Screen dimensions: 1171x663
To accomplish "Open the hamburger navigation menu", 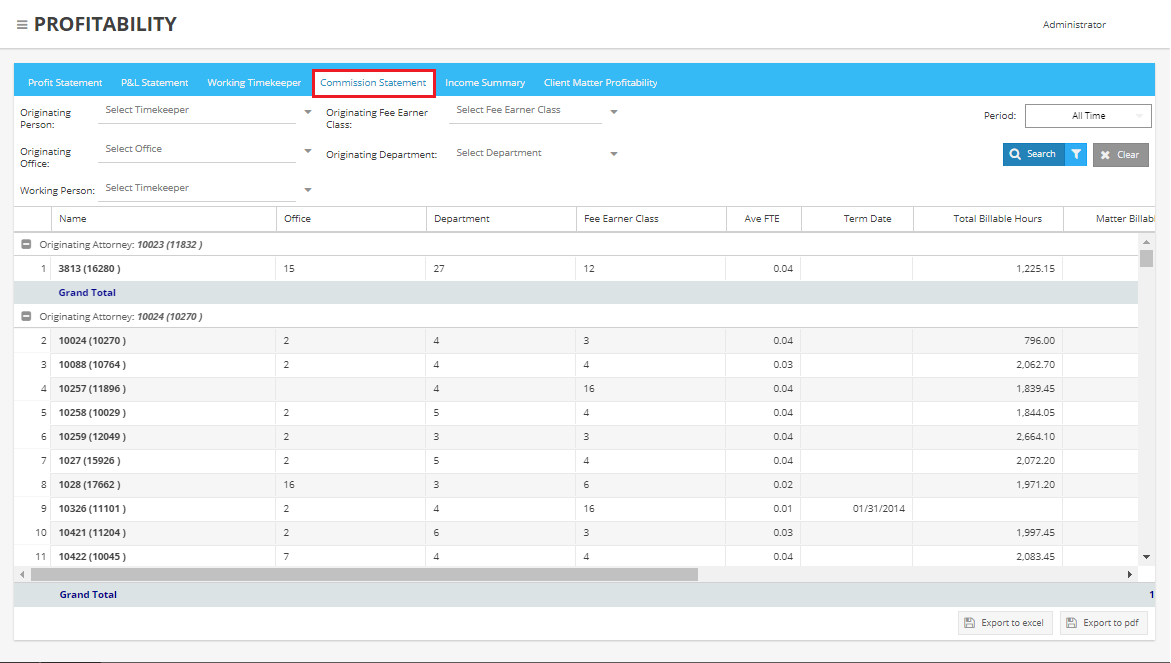I will click(x=22, y=25).
